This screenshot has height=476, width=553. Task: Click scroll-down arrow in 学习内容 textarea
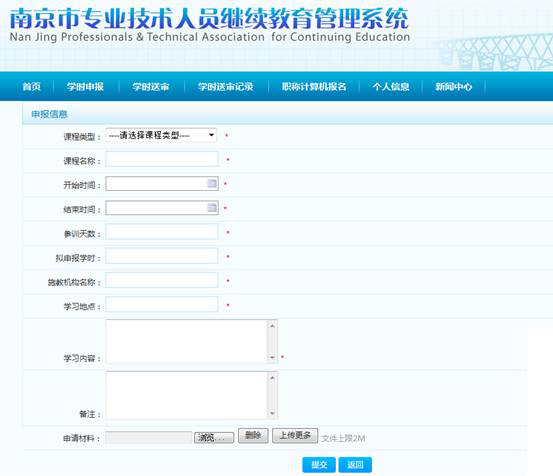pos(272,358)
